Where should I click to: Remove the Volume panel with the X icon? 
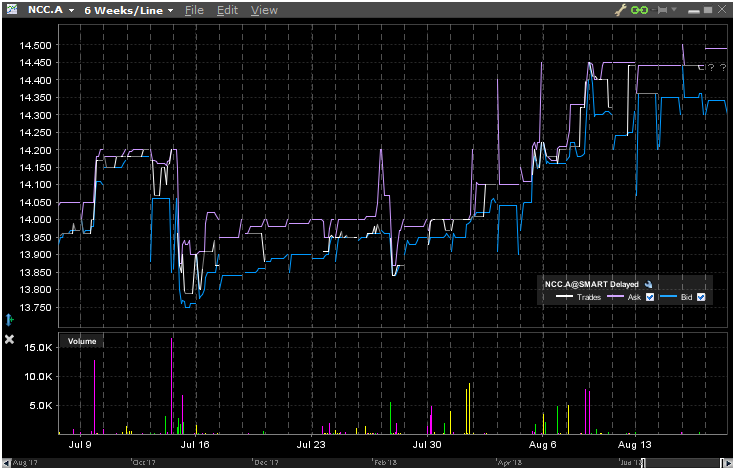coord(9,340)
